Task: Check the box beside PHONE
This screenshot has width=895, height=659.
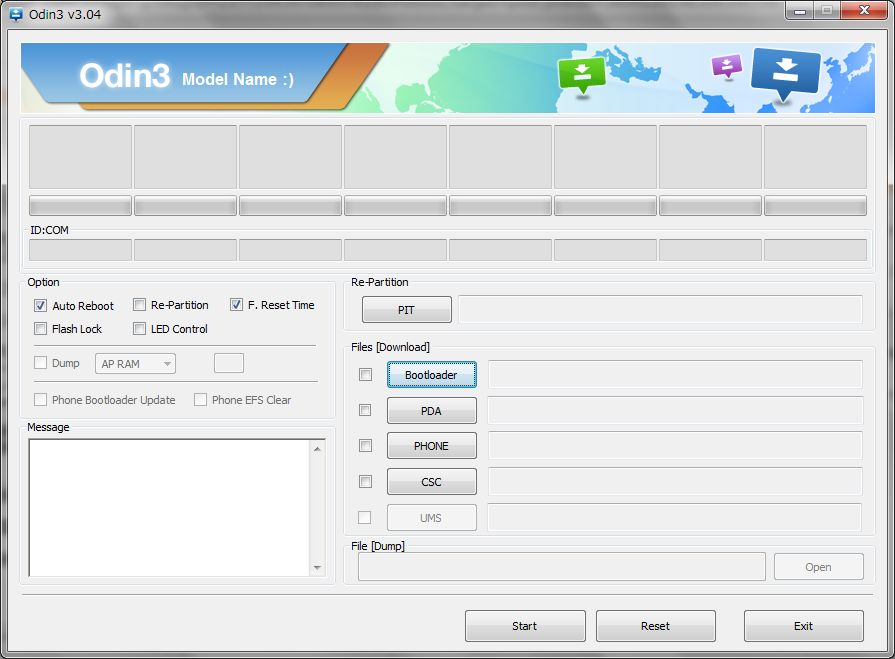Action: point(365,446)
